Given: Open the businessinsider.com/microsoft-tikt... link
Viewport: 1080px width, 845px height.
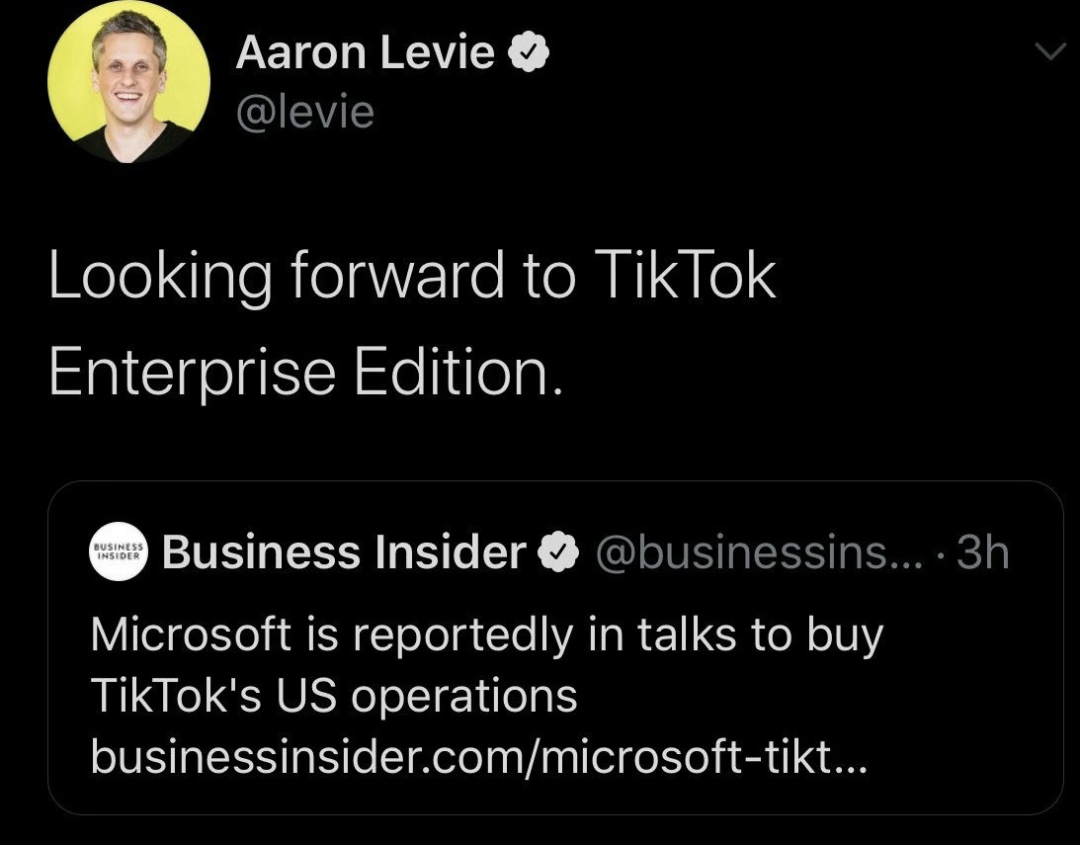Looking at the screenshot, I should coord(479,757).
